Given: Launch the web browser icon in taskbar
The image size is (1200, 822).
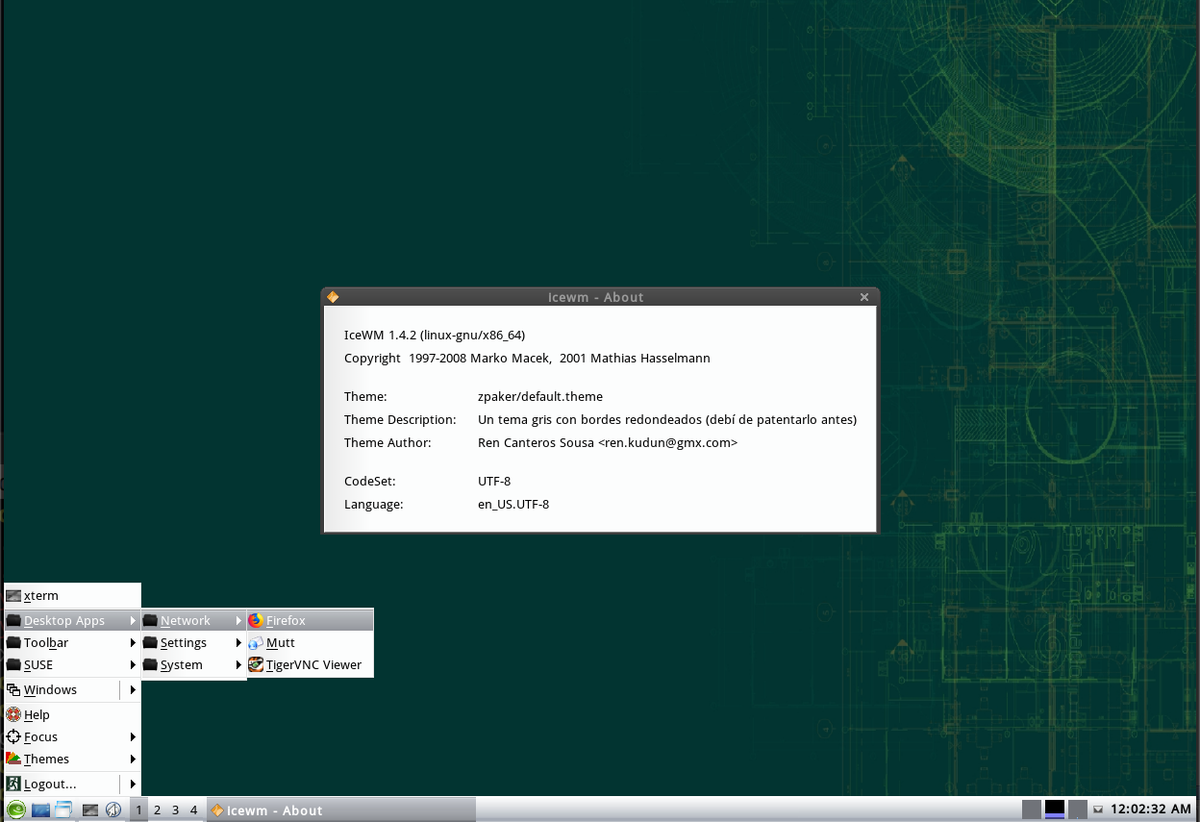Looking at the screenshot, I should (113, 810).
